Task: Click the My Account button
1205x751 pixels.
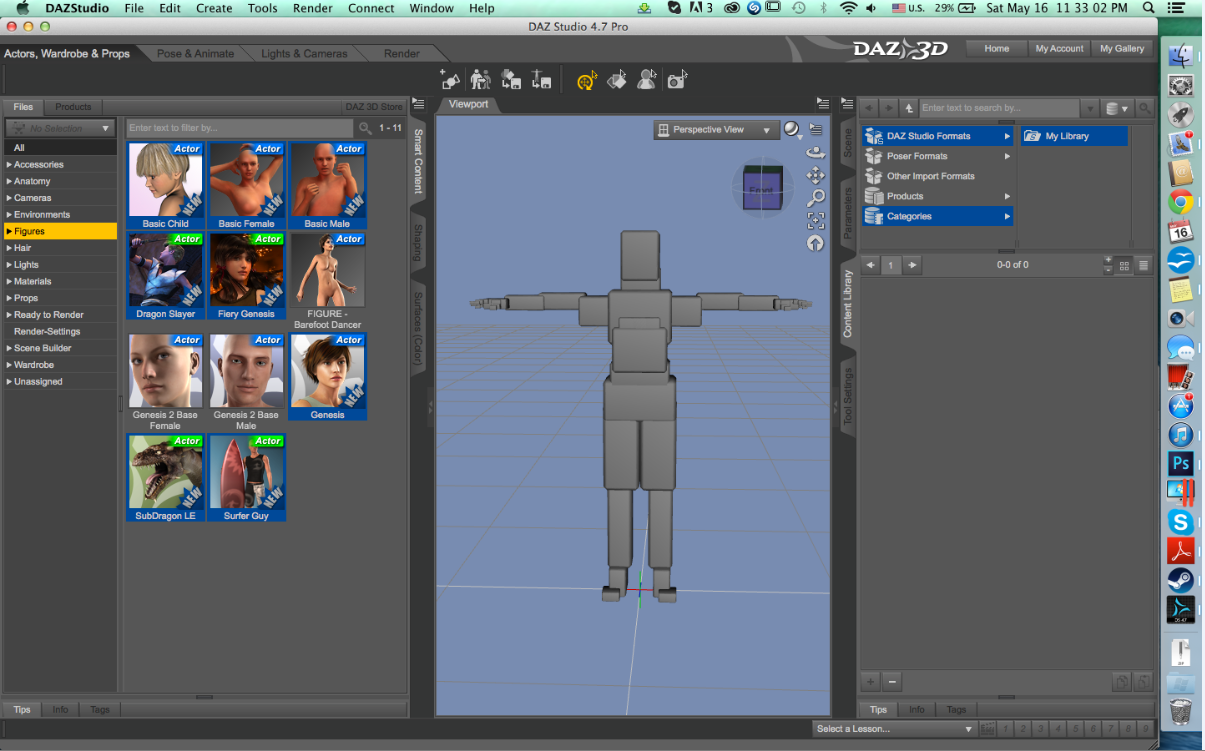Action: (1059, 48)
